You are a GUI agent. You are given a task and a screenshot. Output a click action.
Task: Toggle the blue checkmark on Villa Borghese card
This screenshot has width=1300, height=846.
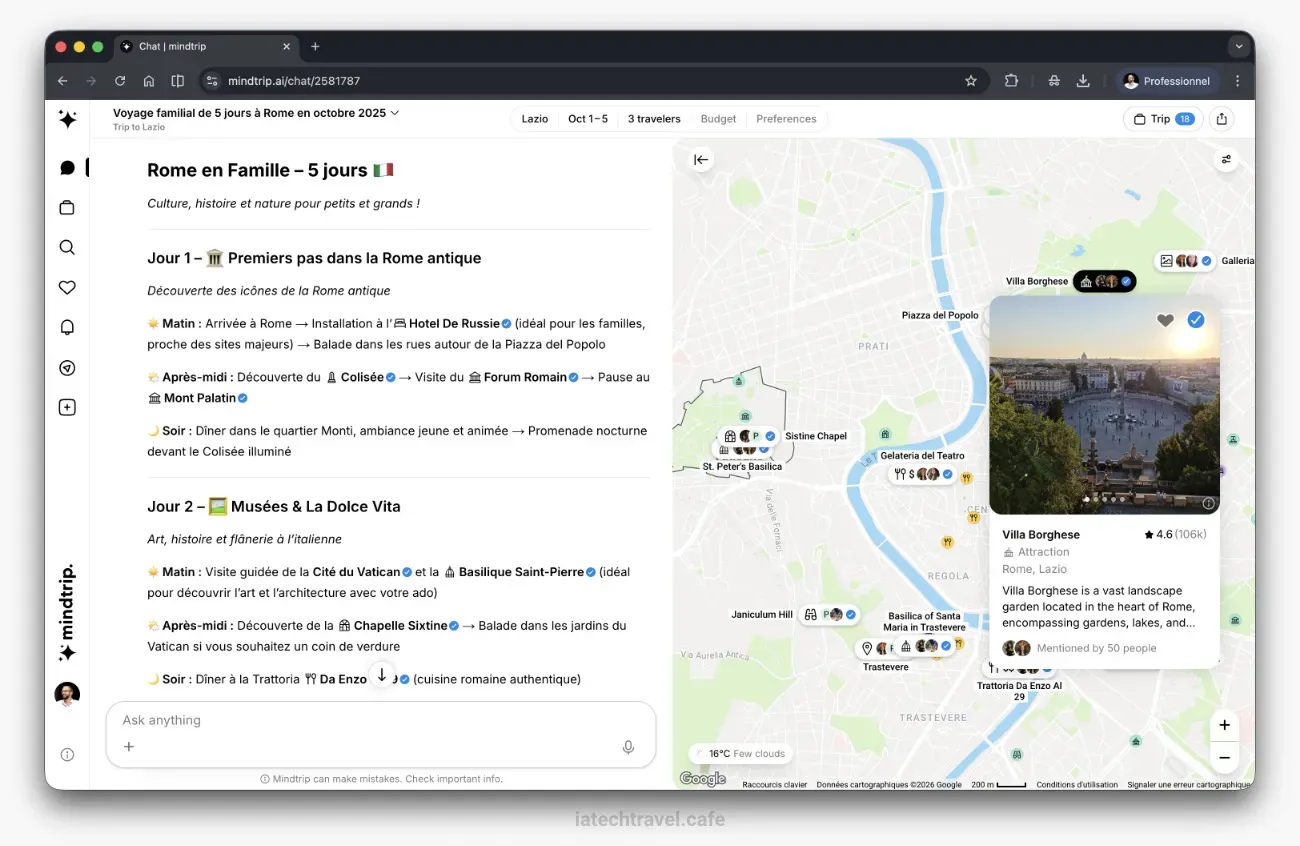point(1196,320)
